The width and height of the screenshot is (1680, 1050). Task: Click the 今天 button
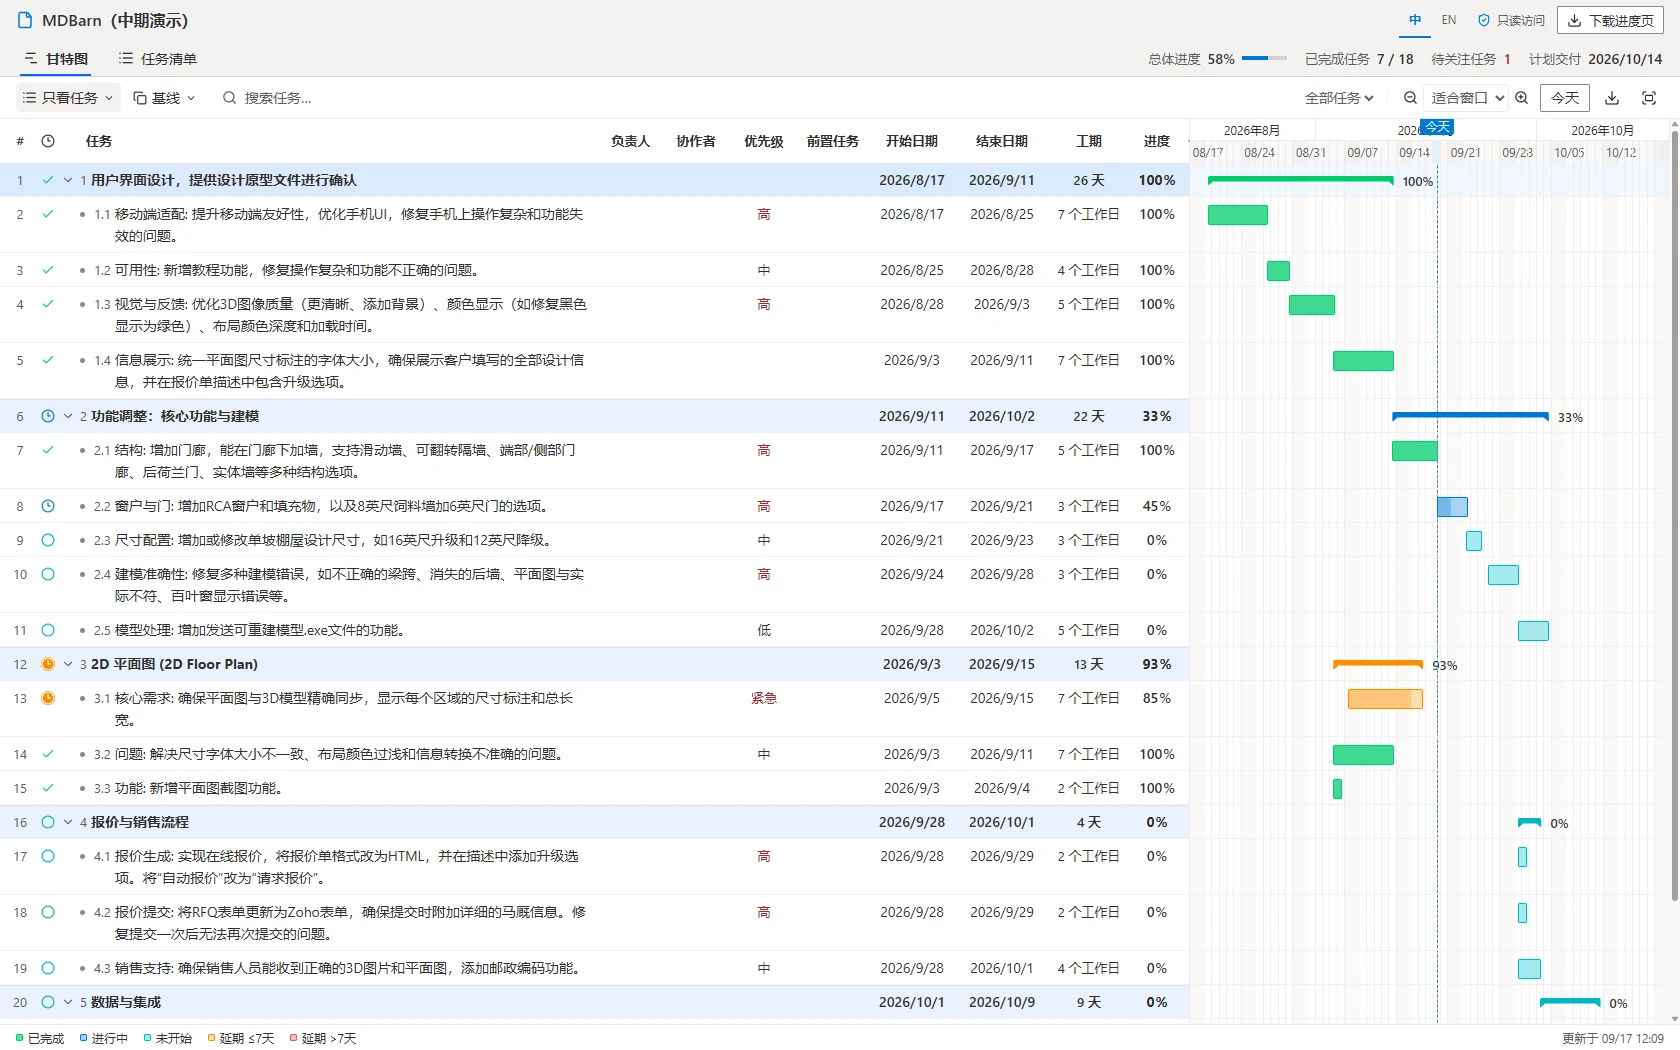(x=1565, y=98)
